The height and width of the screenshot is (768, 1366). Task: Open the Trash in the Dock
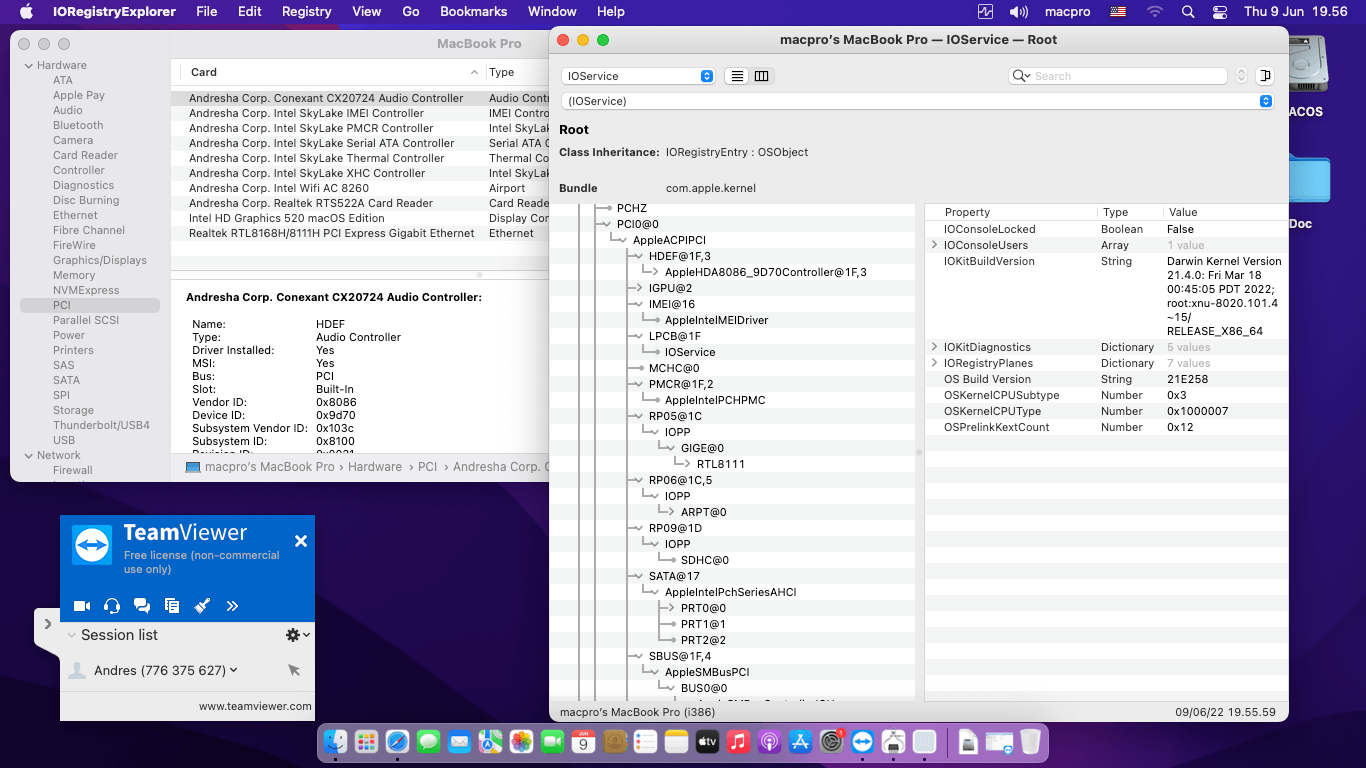click(1031, 742)
